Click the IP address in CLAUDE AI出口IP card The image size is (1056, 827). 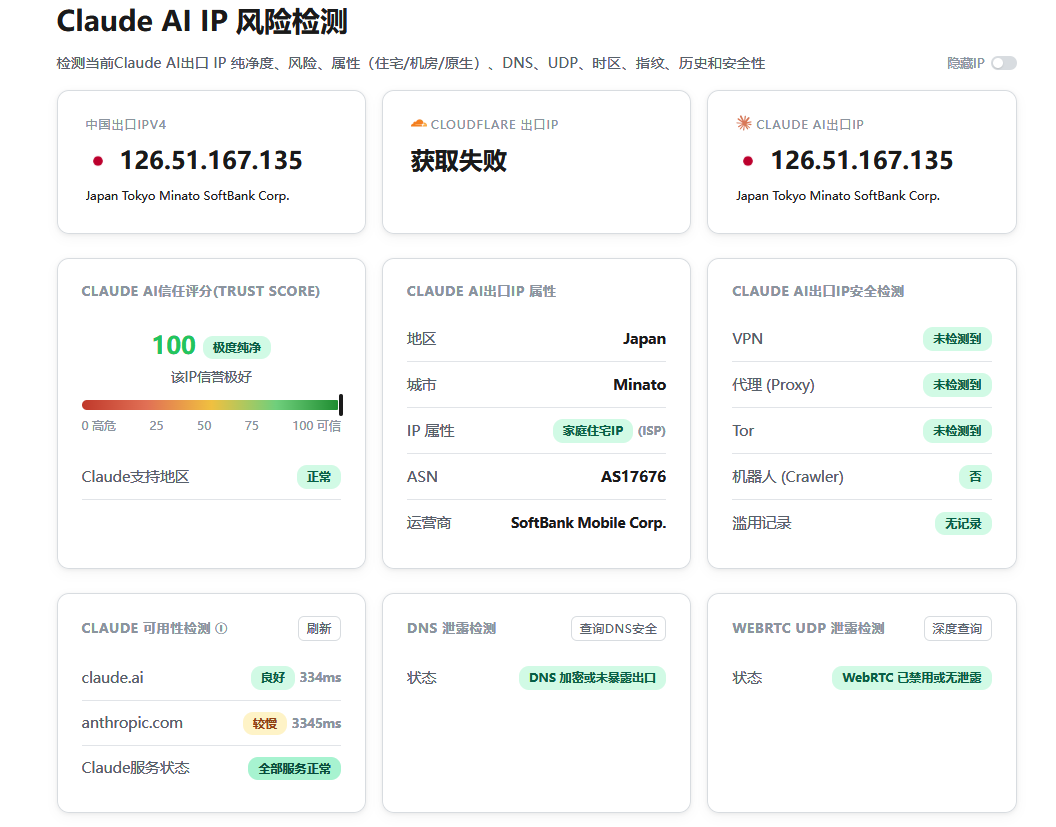(x=861, y=161)
